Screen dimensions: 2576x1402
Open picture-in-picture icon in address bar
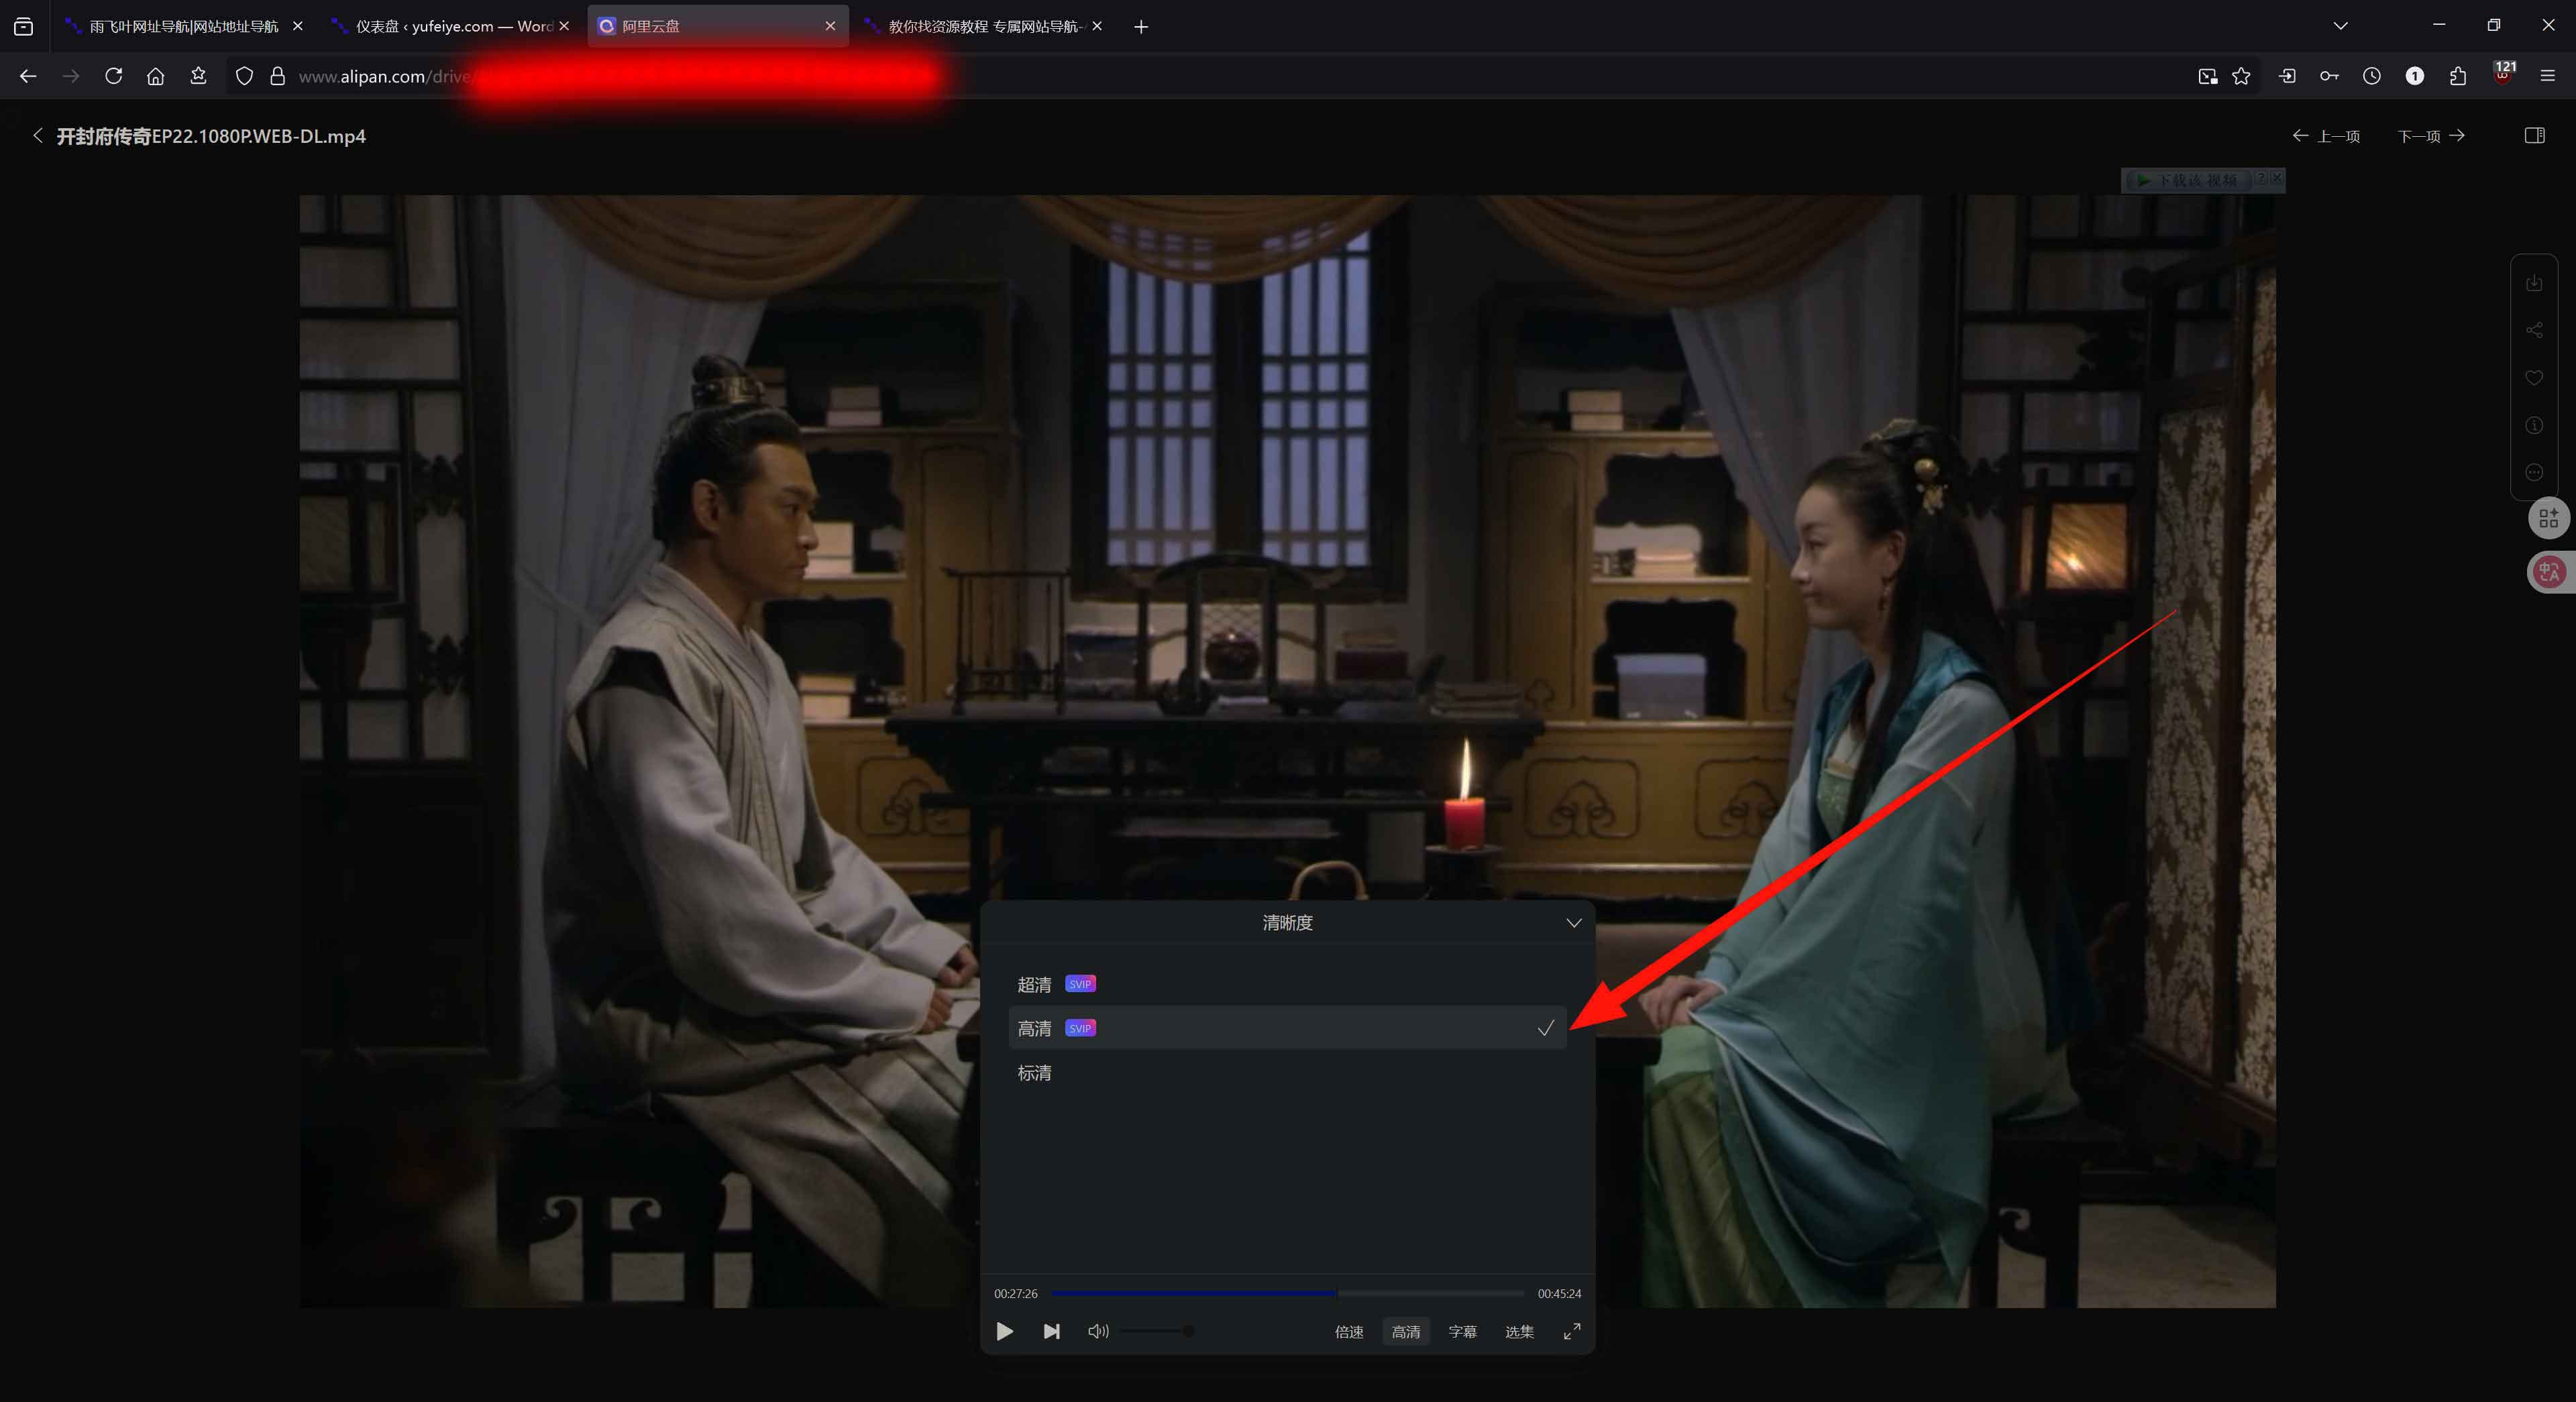point(2207,76)
